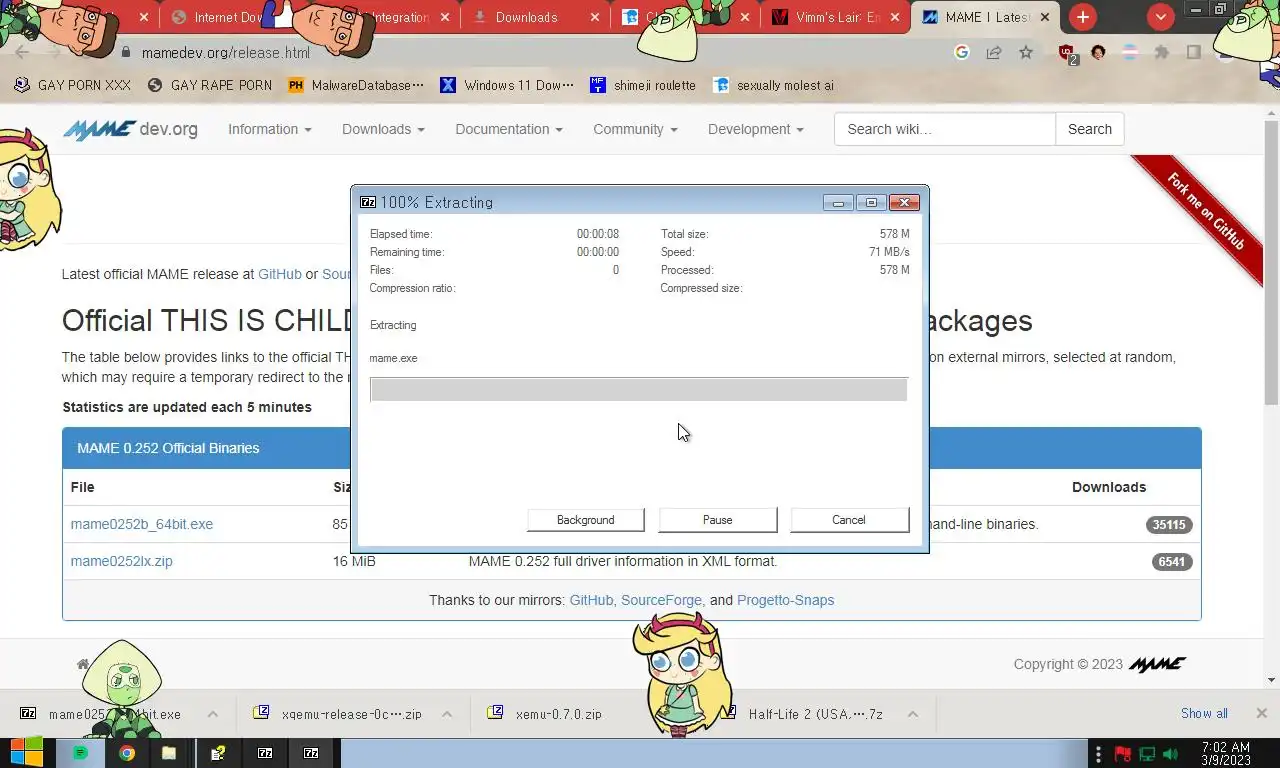
Task: Click the Fork me on GitHub ribbon
Action: 1205,212
